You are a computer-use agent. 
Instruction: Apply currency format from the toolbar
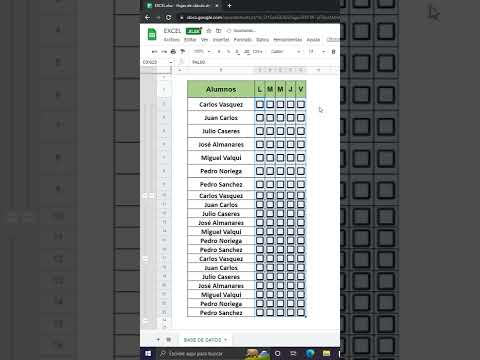[219, 52]
